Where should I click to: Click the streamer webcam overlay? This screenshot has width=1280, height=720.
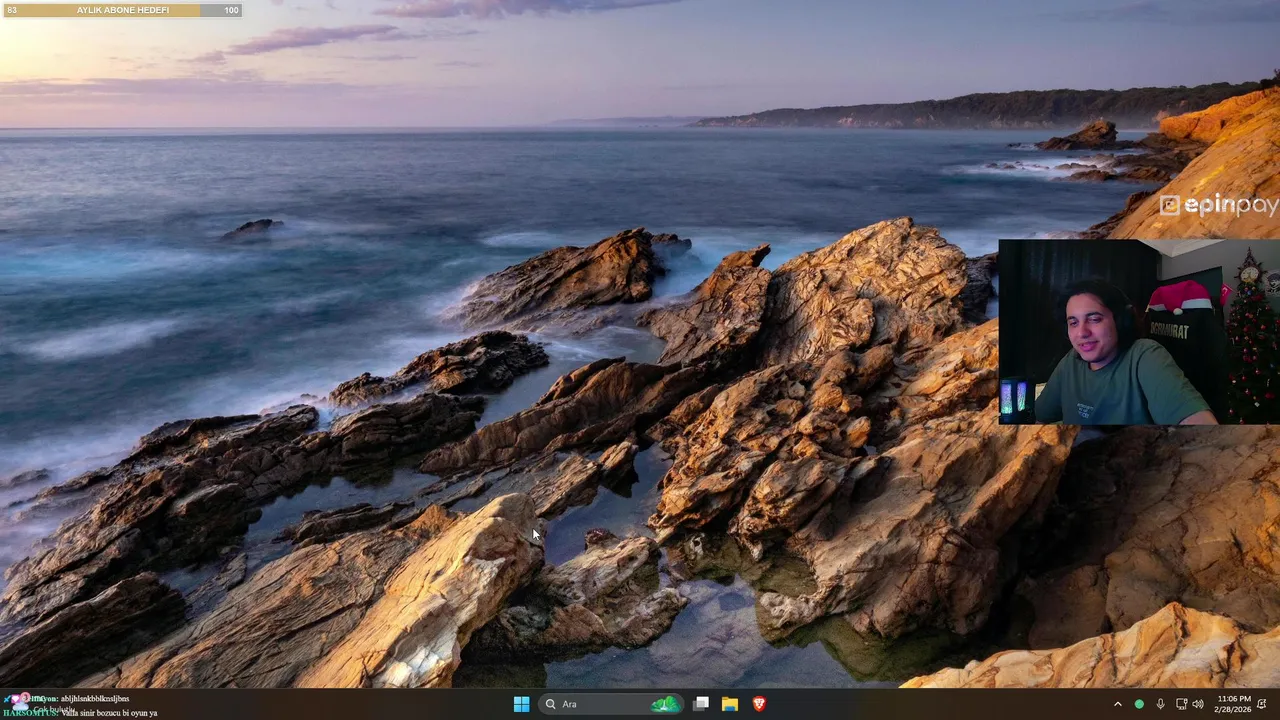1139,332
